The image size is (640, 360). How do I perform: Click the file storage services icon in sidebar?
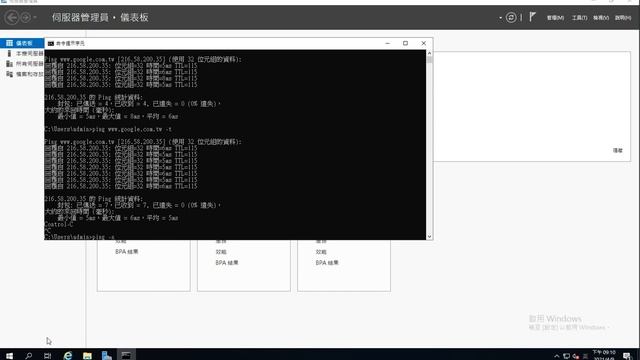click(x=9, y=74)
